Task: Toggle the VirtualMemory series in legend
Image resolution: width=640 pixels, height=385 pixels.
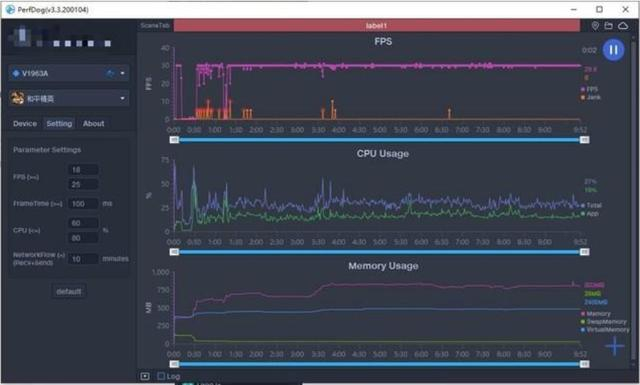Action: pos(605,329)
